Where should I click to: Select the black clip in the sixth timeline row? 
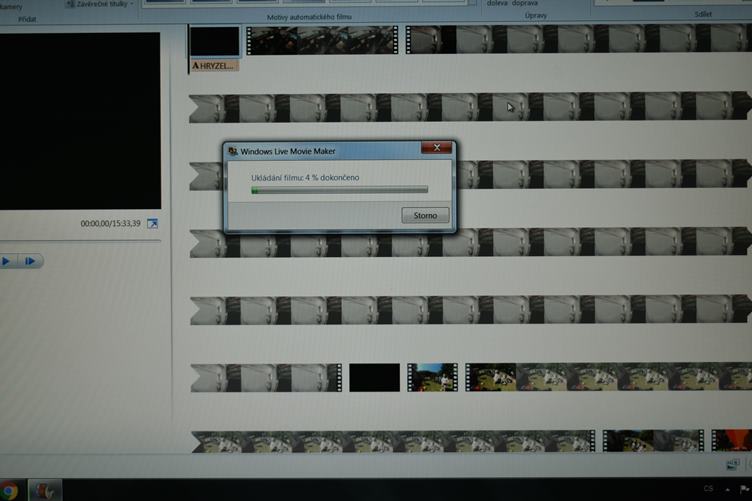point(374,377)
